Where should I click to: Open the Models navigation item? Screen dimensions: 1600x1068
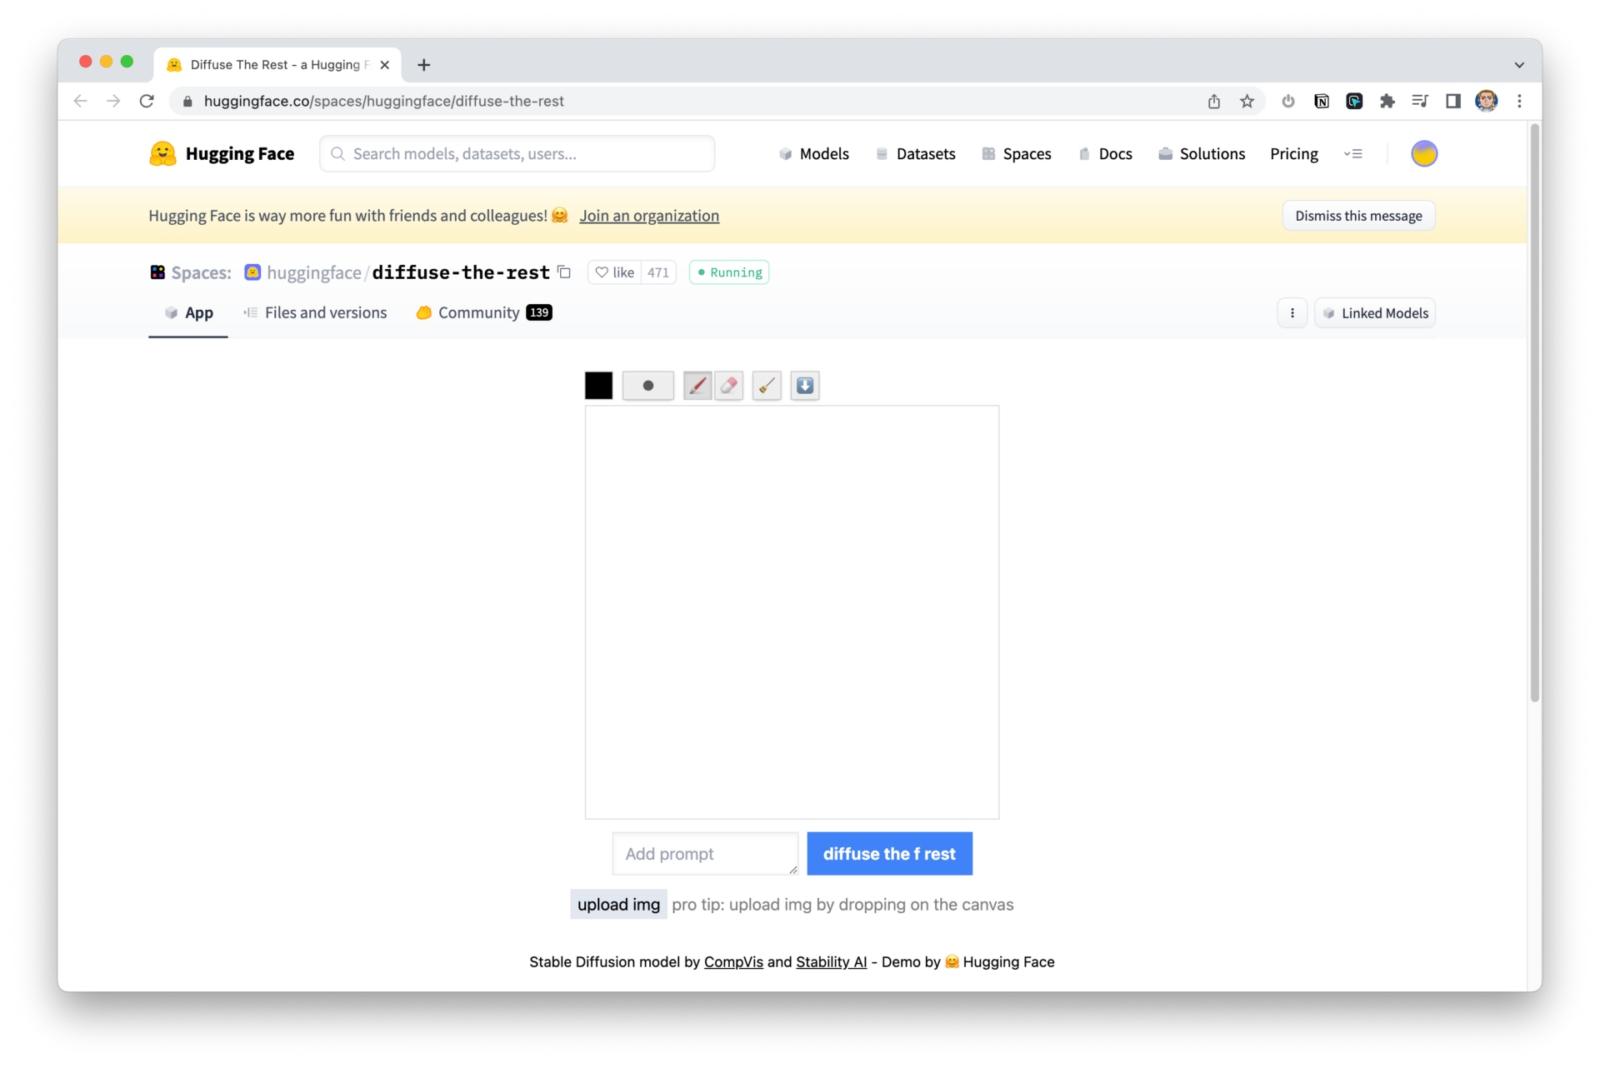coord(814,154)
